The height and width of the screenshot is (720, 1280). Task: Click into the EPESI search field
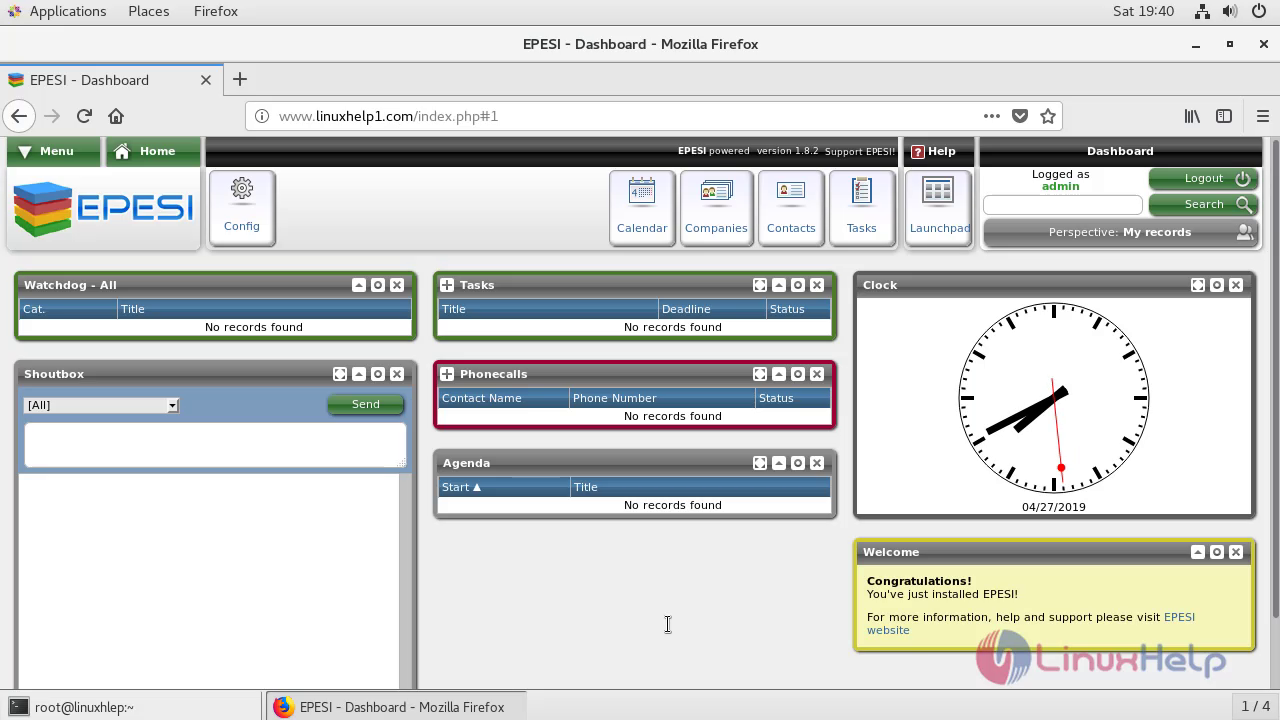[1063, 204]
